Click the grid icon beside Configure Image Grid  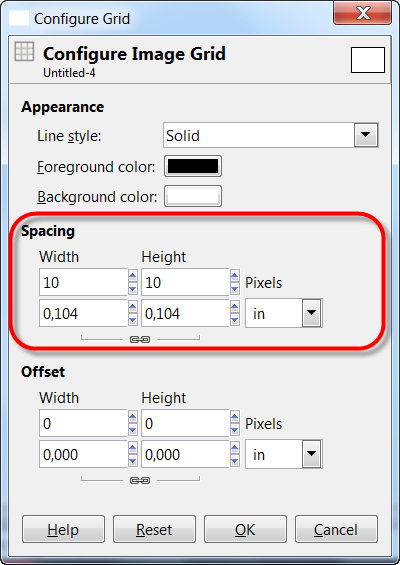click(x=25, y=52)
